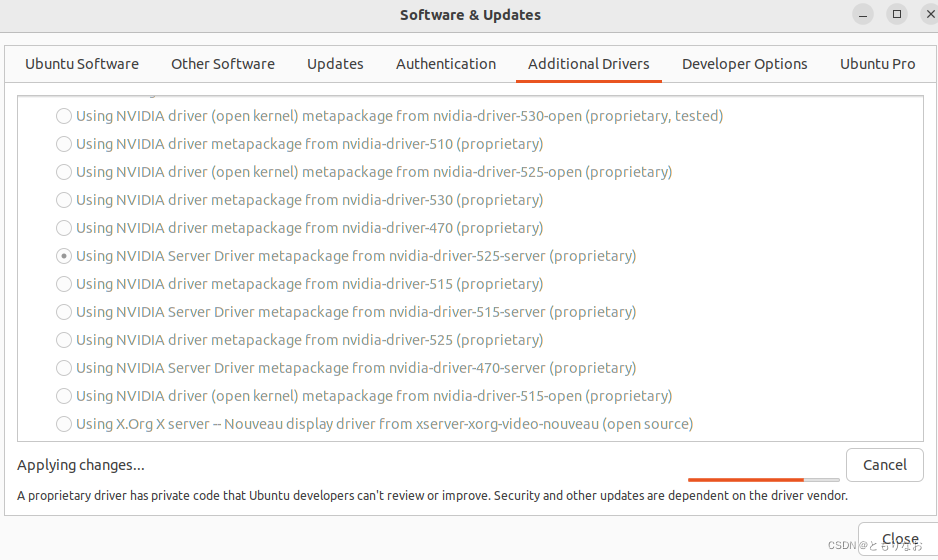Cancel the applying changes operation
The image size is (938, 560).
(885, 465)
